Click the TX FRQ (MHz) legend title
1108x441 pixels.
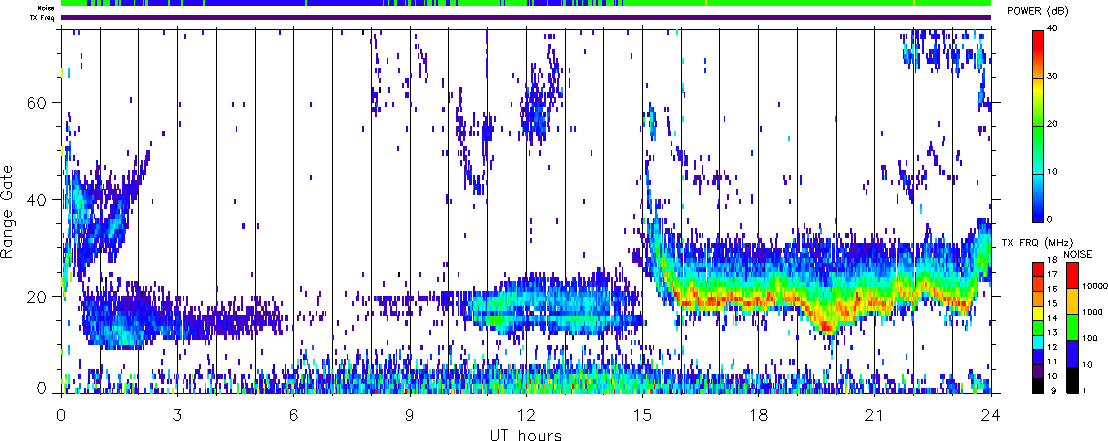[1038, 242]
